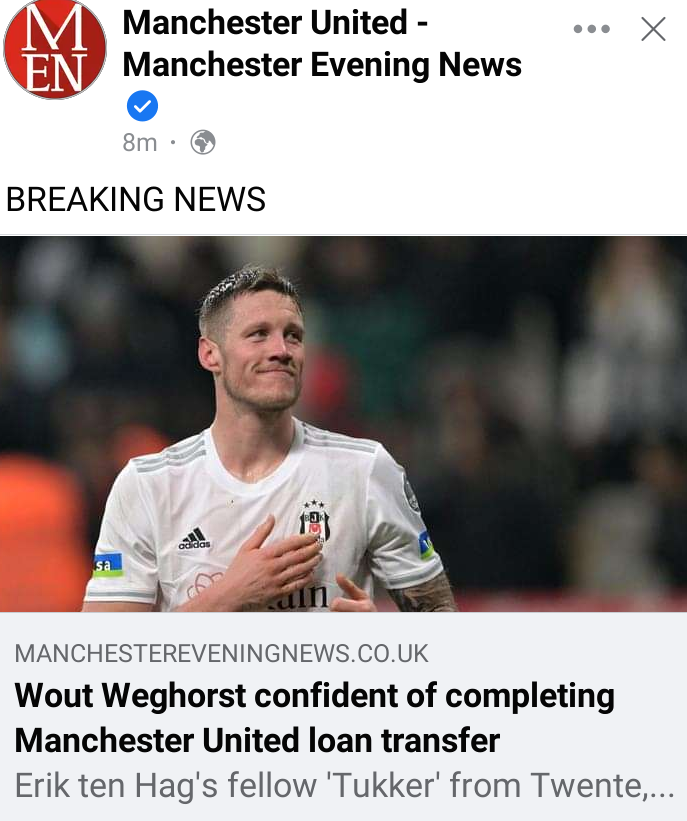Viewport: 687px width, 821px height.
Task: Click the 'Manchester Evening News' title line
Action: pyautogui.click(x=322, y=65)
